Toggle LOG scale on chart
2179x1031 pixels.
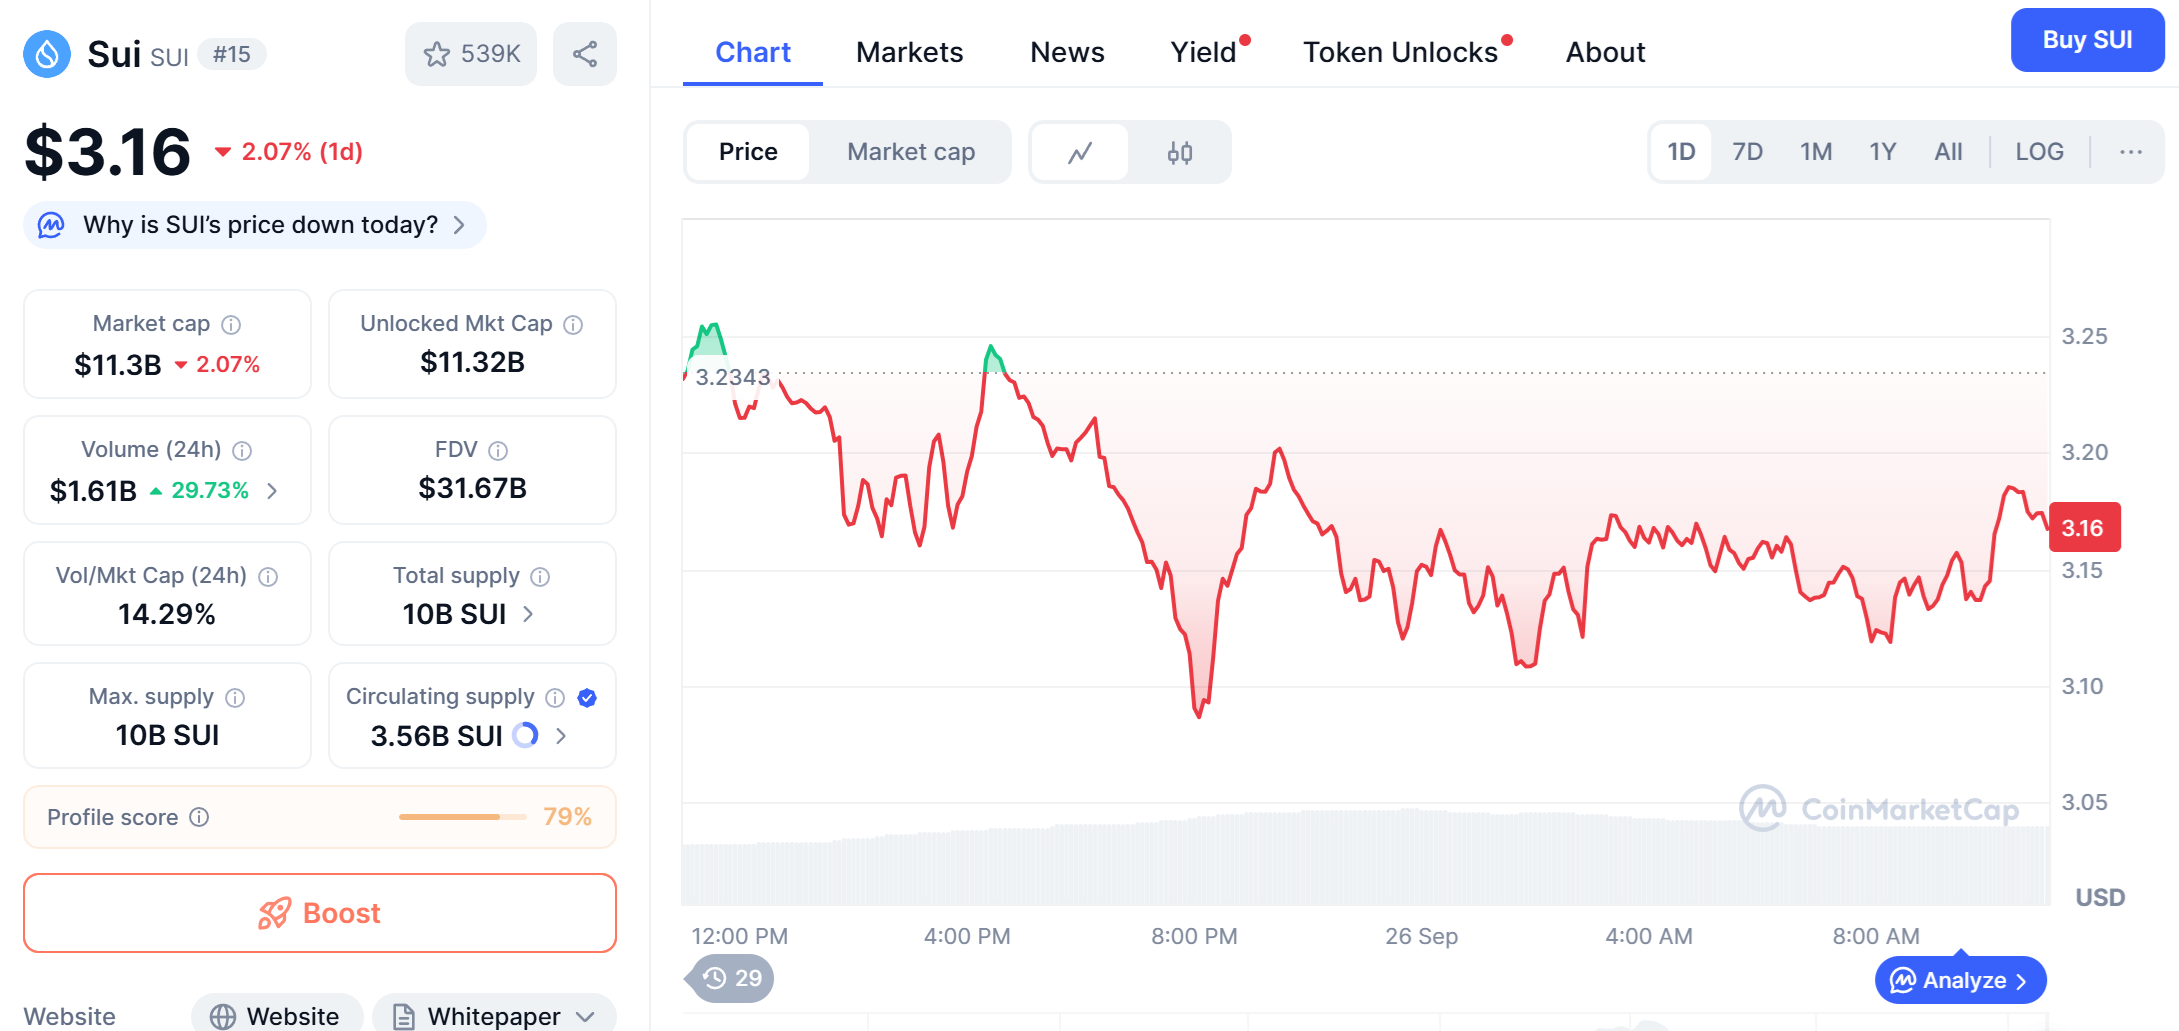point(2039,152)
